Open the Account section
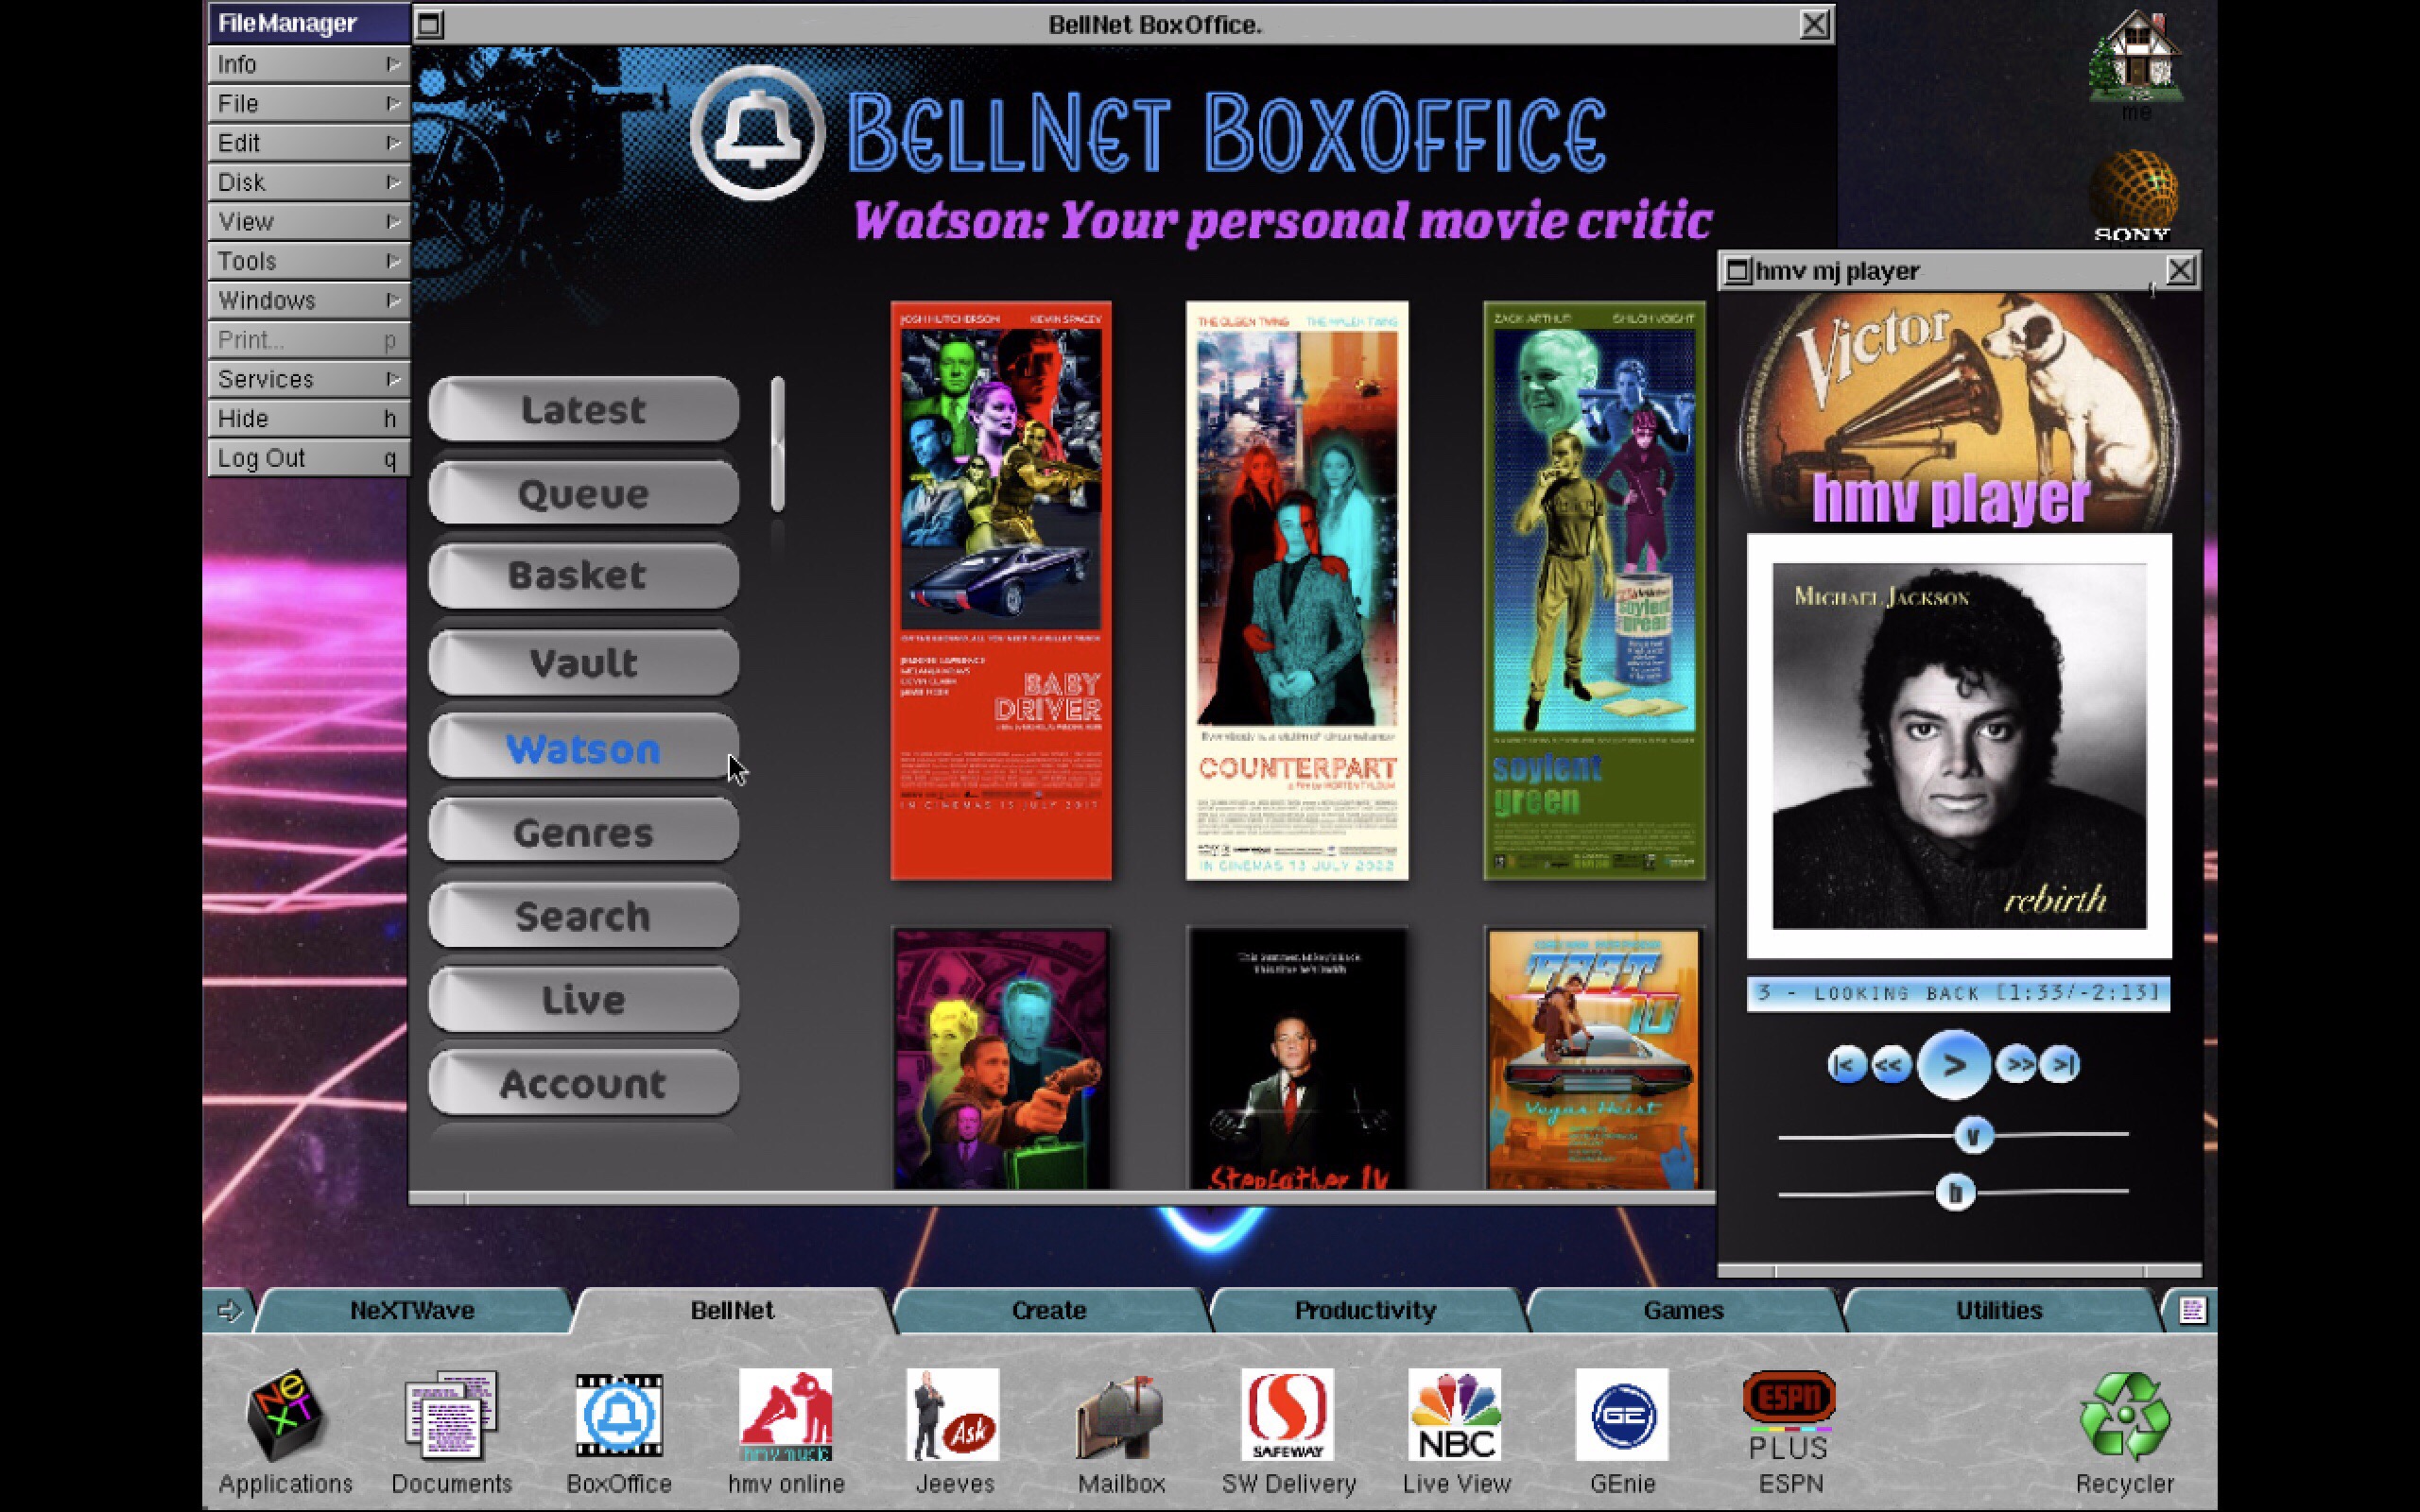 click(584, 1083)
